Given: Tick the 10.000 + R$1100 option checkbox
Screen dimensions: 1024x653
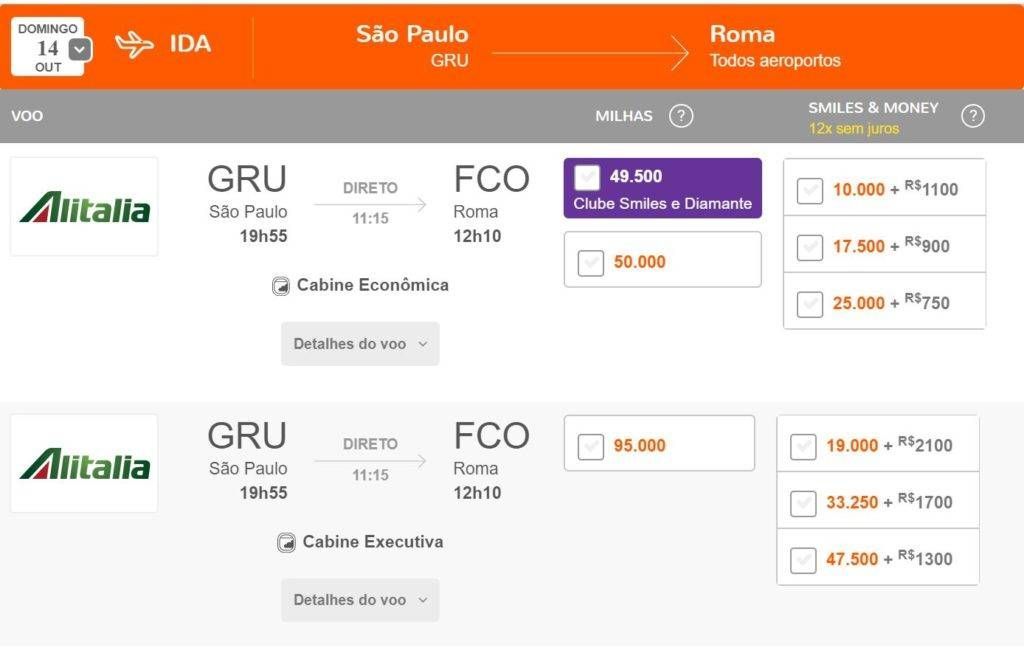Looking at the screenshot, I should 810,191.
